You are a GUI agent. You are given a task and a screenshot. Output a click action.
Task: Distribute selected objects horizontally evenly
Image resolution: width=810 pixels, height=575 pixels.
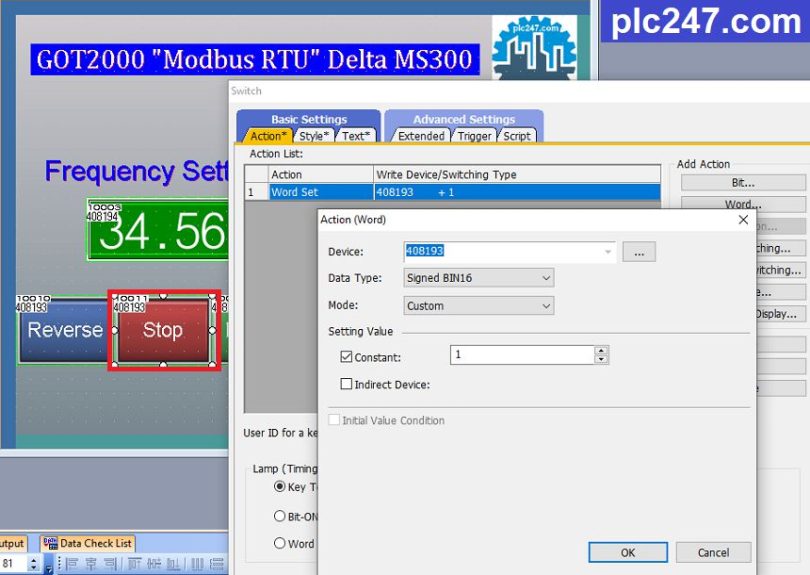(197, 564)
